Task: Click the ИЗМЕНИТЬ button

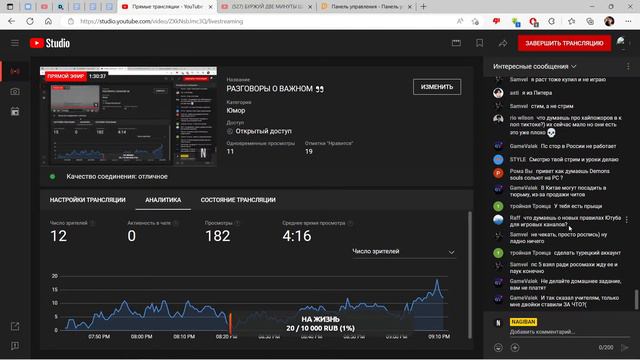Action: pos(437,87)
